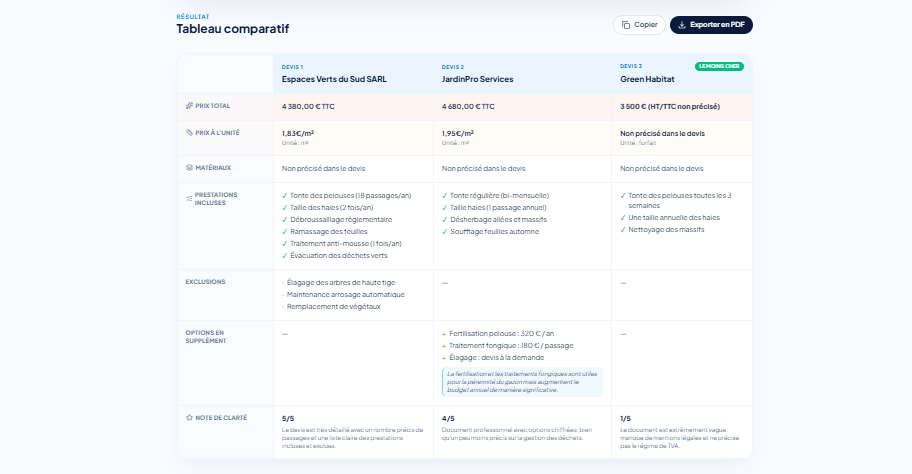Click the Prix à l'unité tag icon
This screenshot has width=912, height=474.
pyautogui.click(x=189, y=133)
